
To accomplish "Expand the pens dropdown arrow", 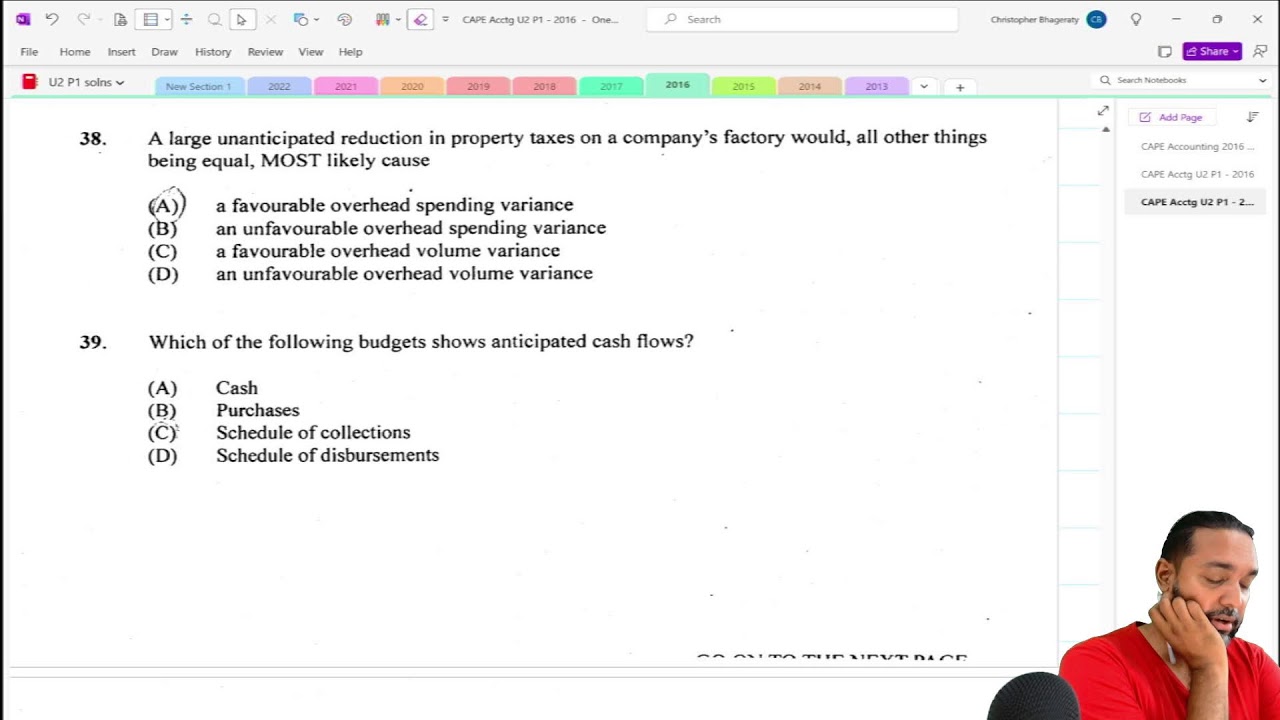I will coord(398,19).
